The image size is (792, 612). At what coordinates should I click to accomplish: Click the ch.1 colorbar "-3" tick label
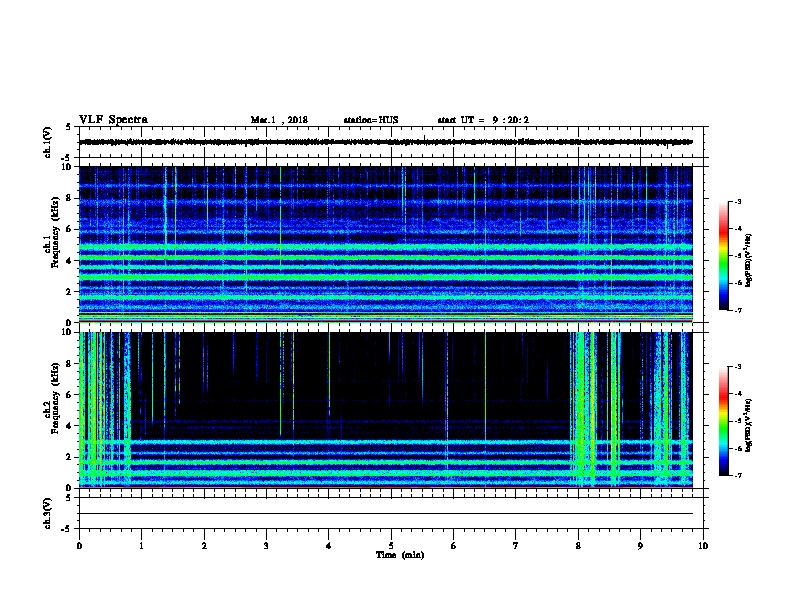737,201
